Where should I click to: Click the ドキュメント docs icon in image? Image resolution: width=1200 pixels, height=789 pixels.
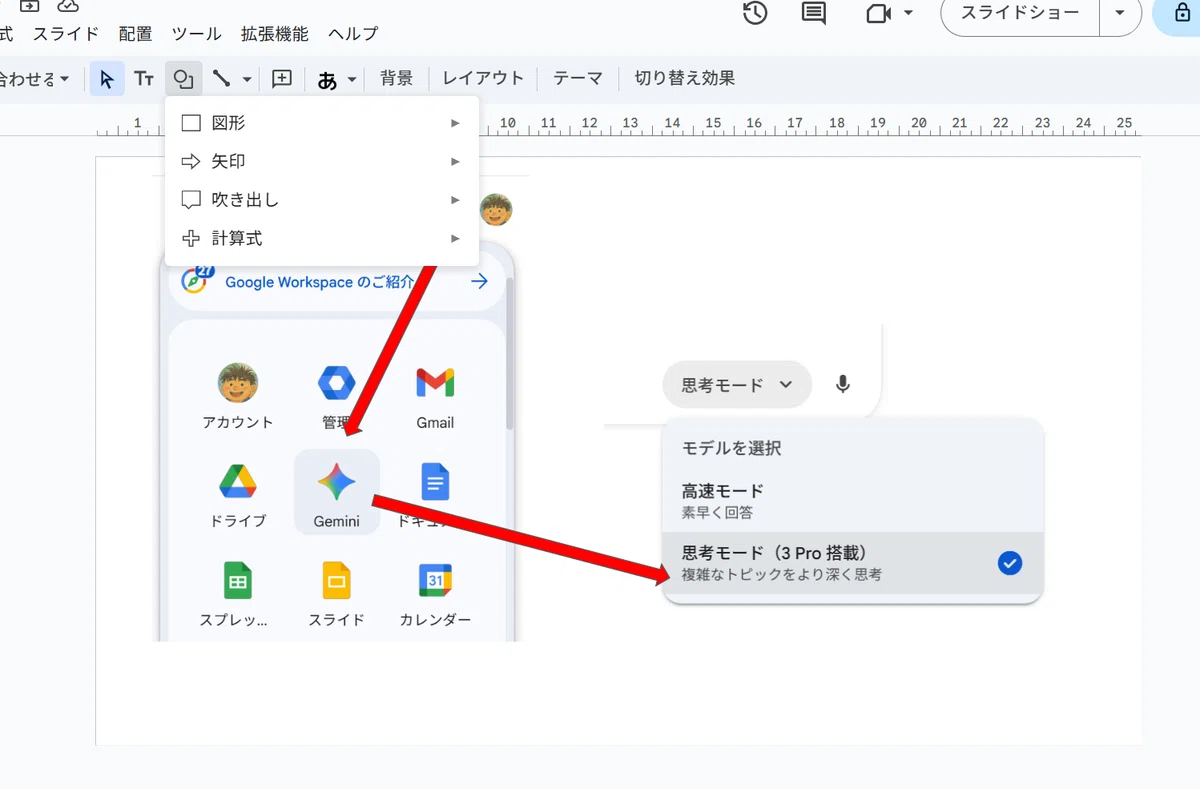pyautogui.click(x=435, y=482)
